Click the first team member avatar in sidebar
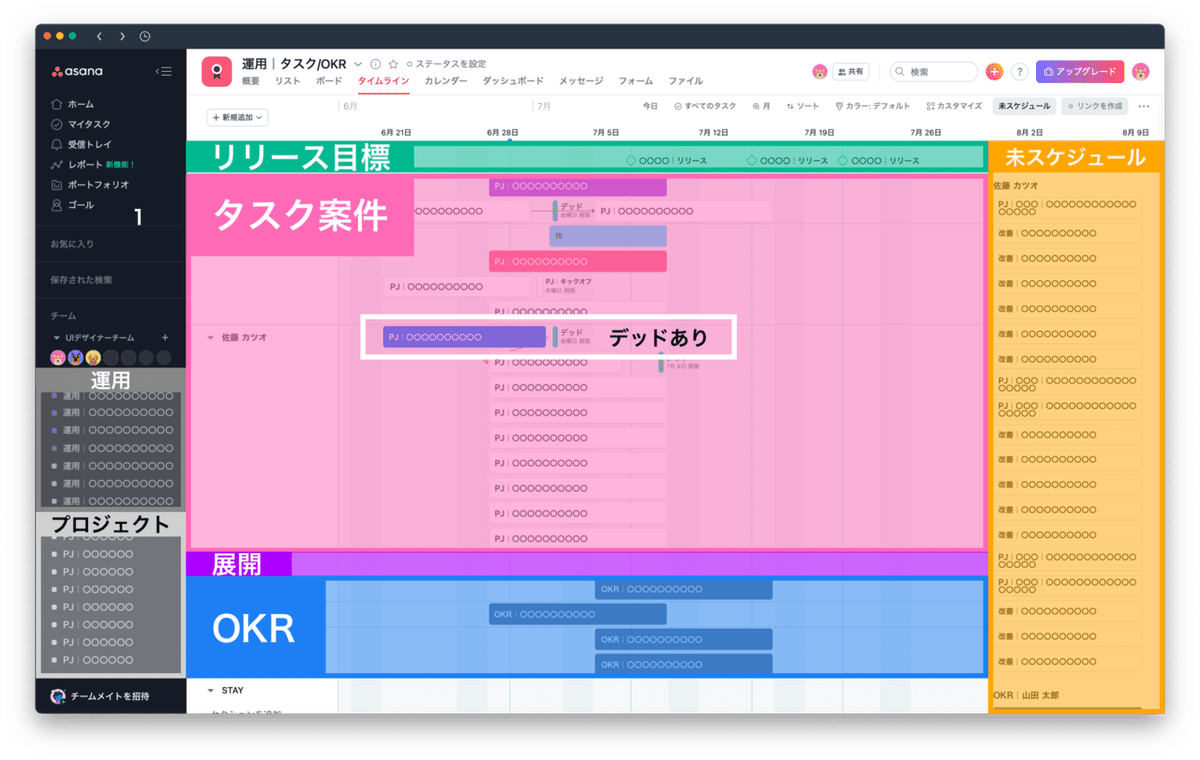Screen dimensions: 1200x760 click(x=58, y=357)
